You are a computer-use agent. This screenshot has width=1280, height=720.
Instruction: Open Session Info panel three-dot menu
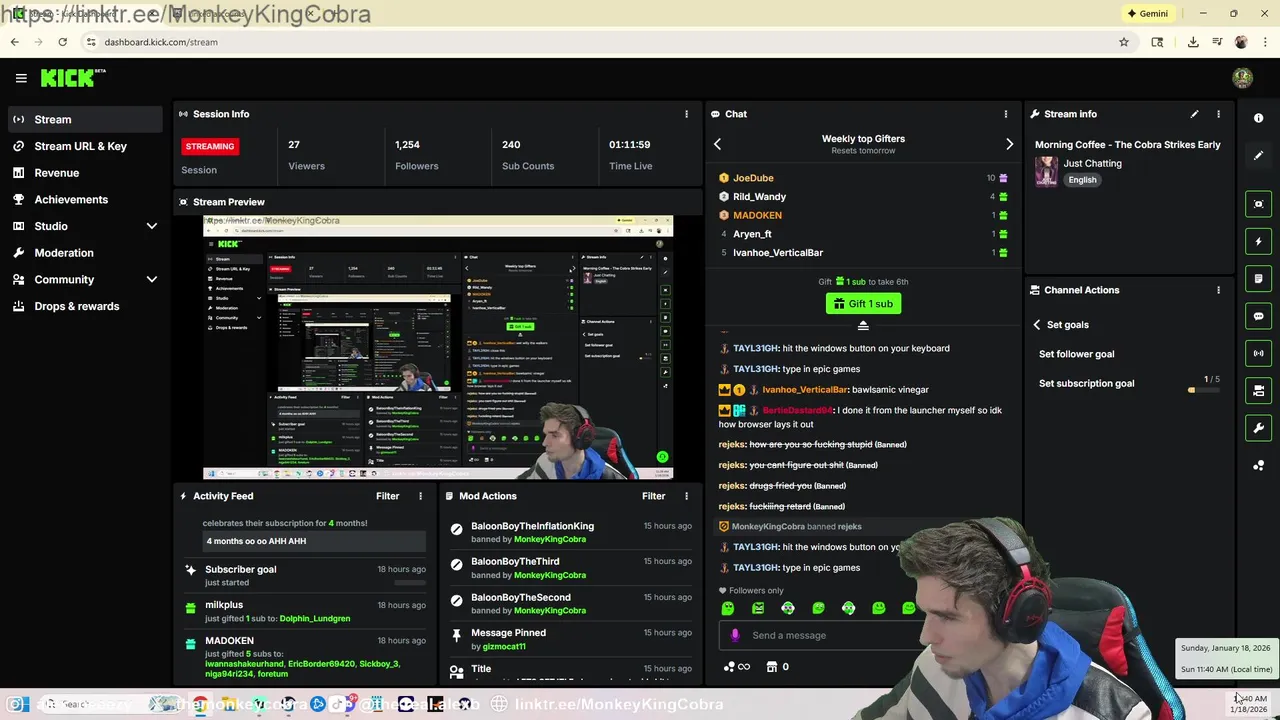pos(686,114)
